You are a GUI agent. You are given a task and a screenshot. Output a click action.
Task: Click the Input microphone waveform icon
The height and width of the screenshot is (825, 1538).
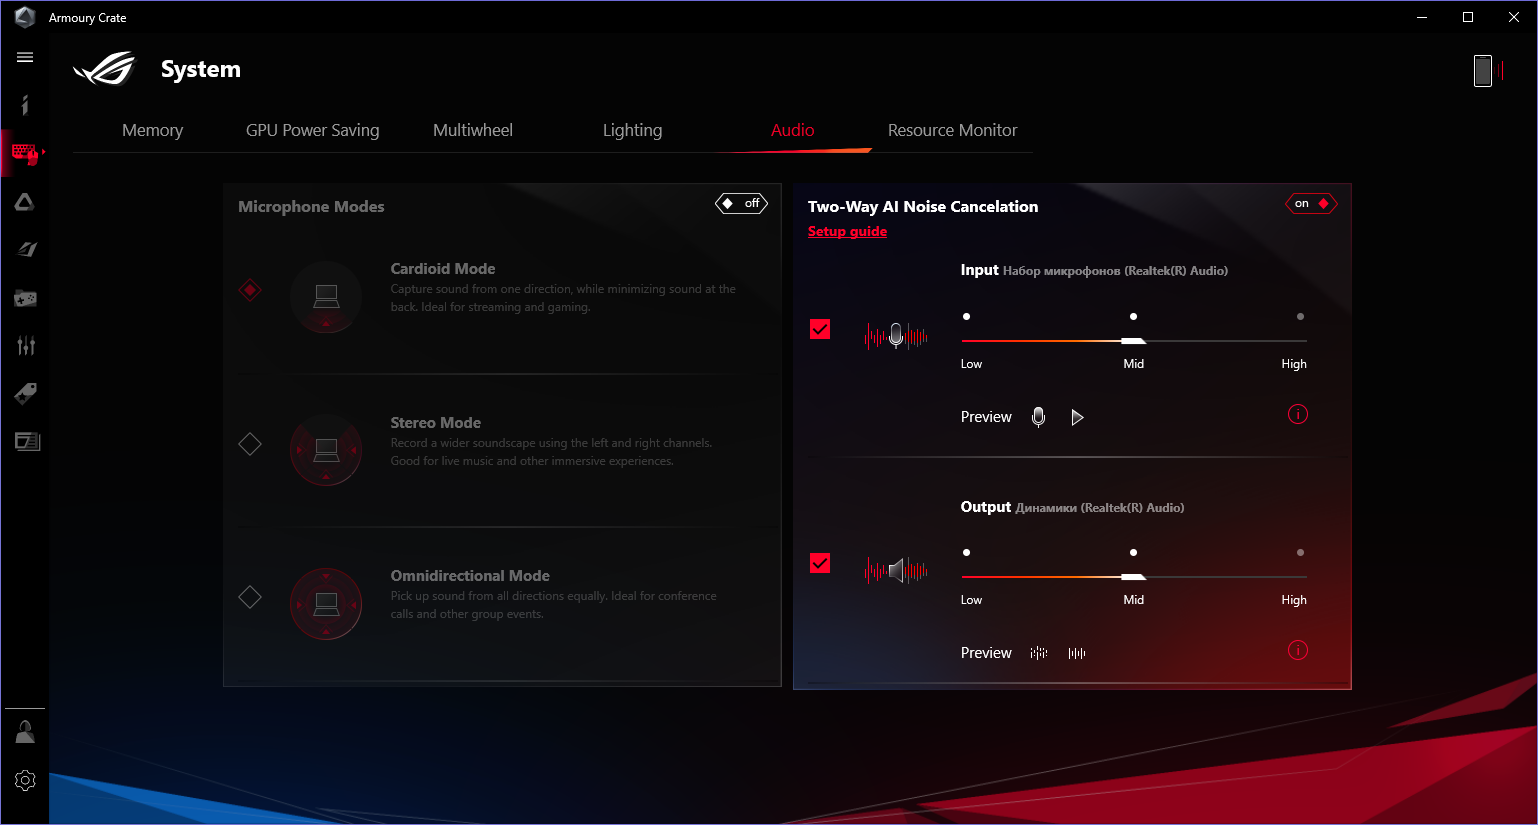coord(896,336)
